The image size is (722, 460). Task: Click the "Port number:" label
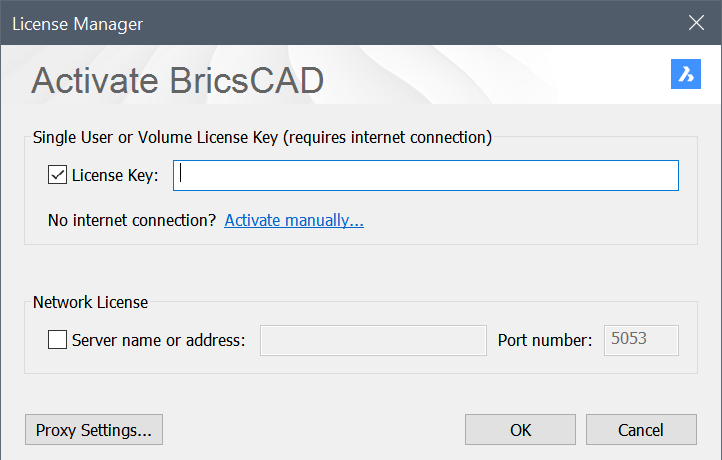pyautogui.click(x=545, y=340)
